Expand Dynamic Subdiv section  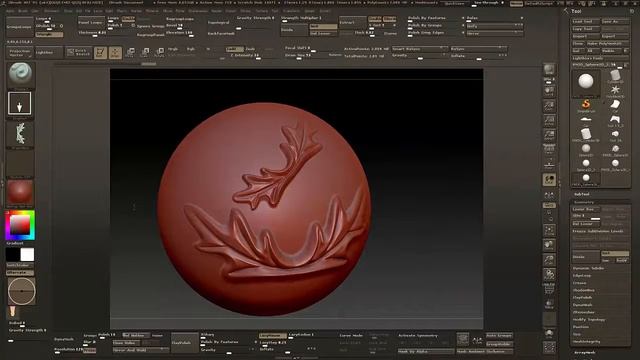click(588, 268)
